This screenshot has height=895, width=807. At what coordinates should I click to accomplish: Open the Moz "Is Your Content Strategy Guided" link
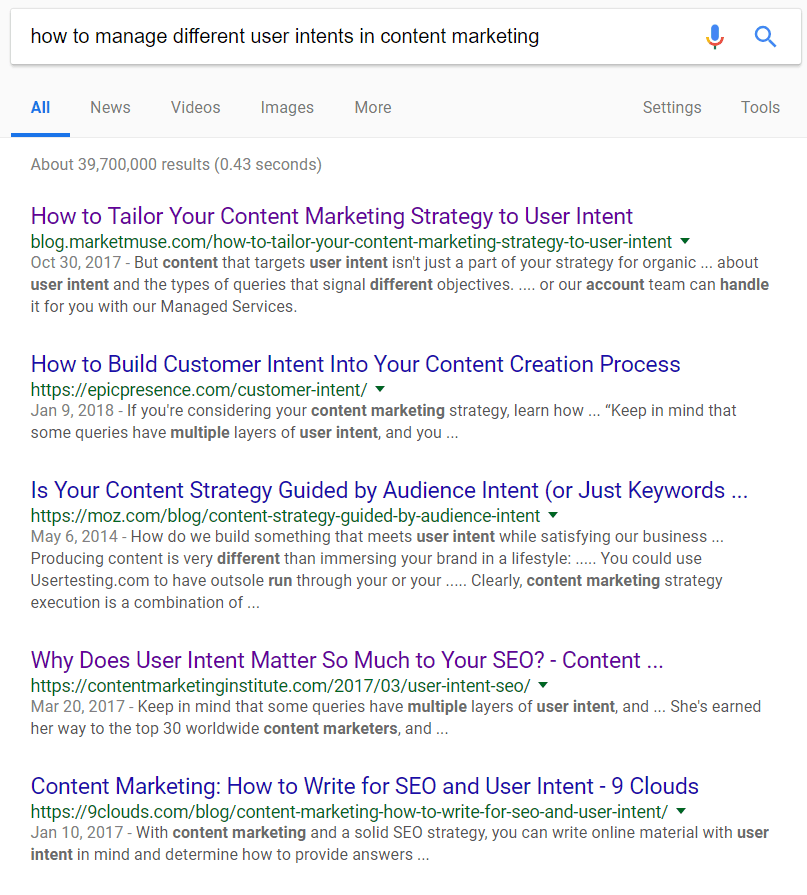coord(389,490)
